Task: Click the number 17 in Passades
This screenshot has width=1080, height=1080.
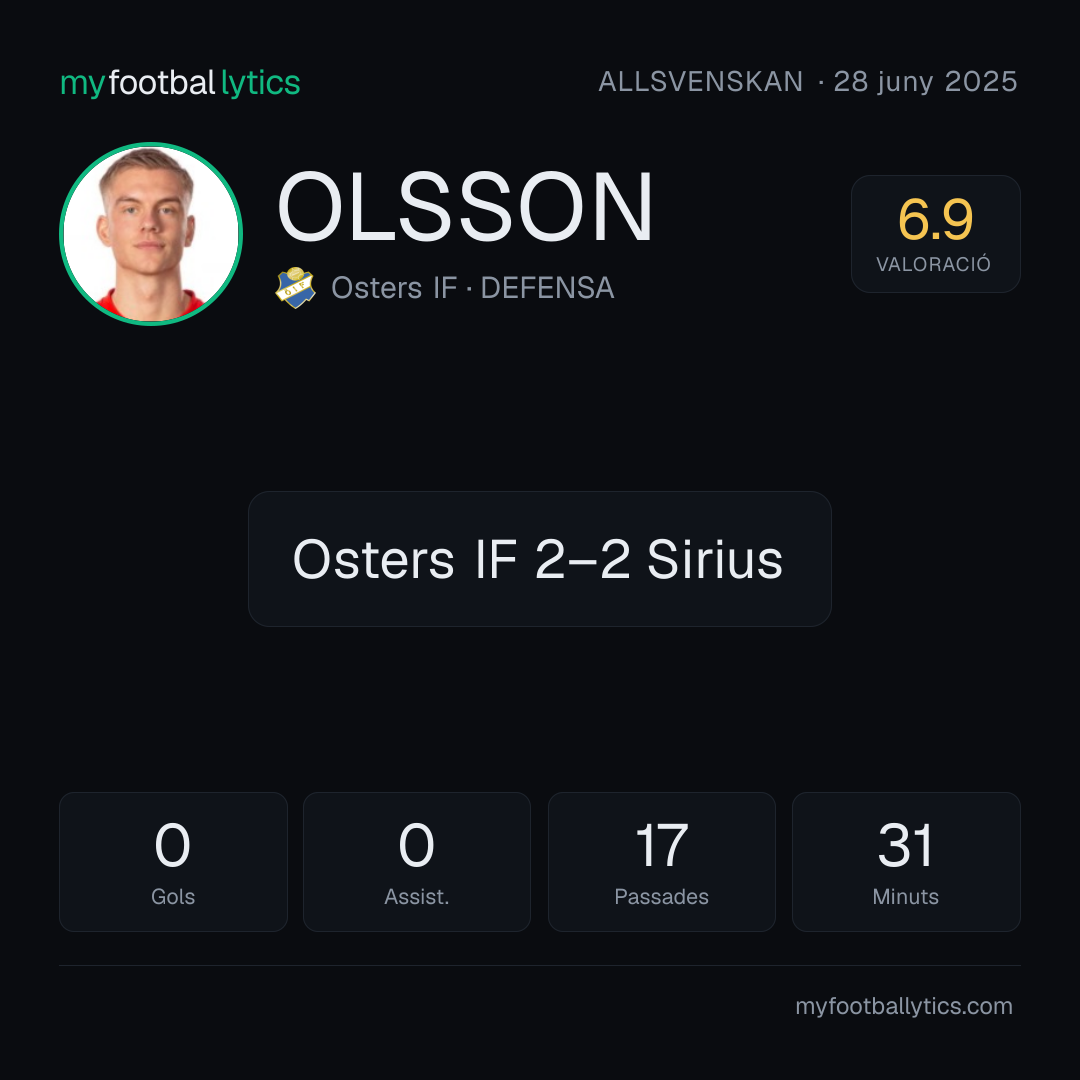Action: (661, 845)
